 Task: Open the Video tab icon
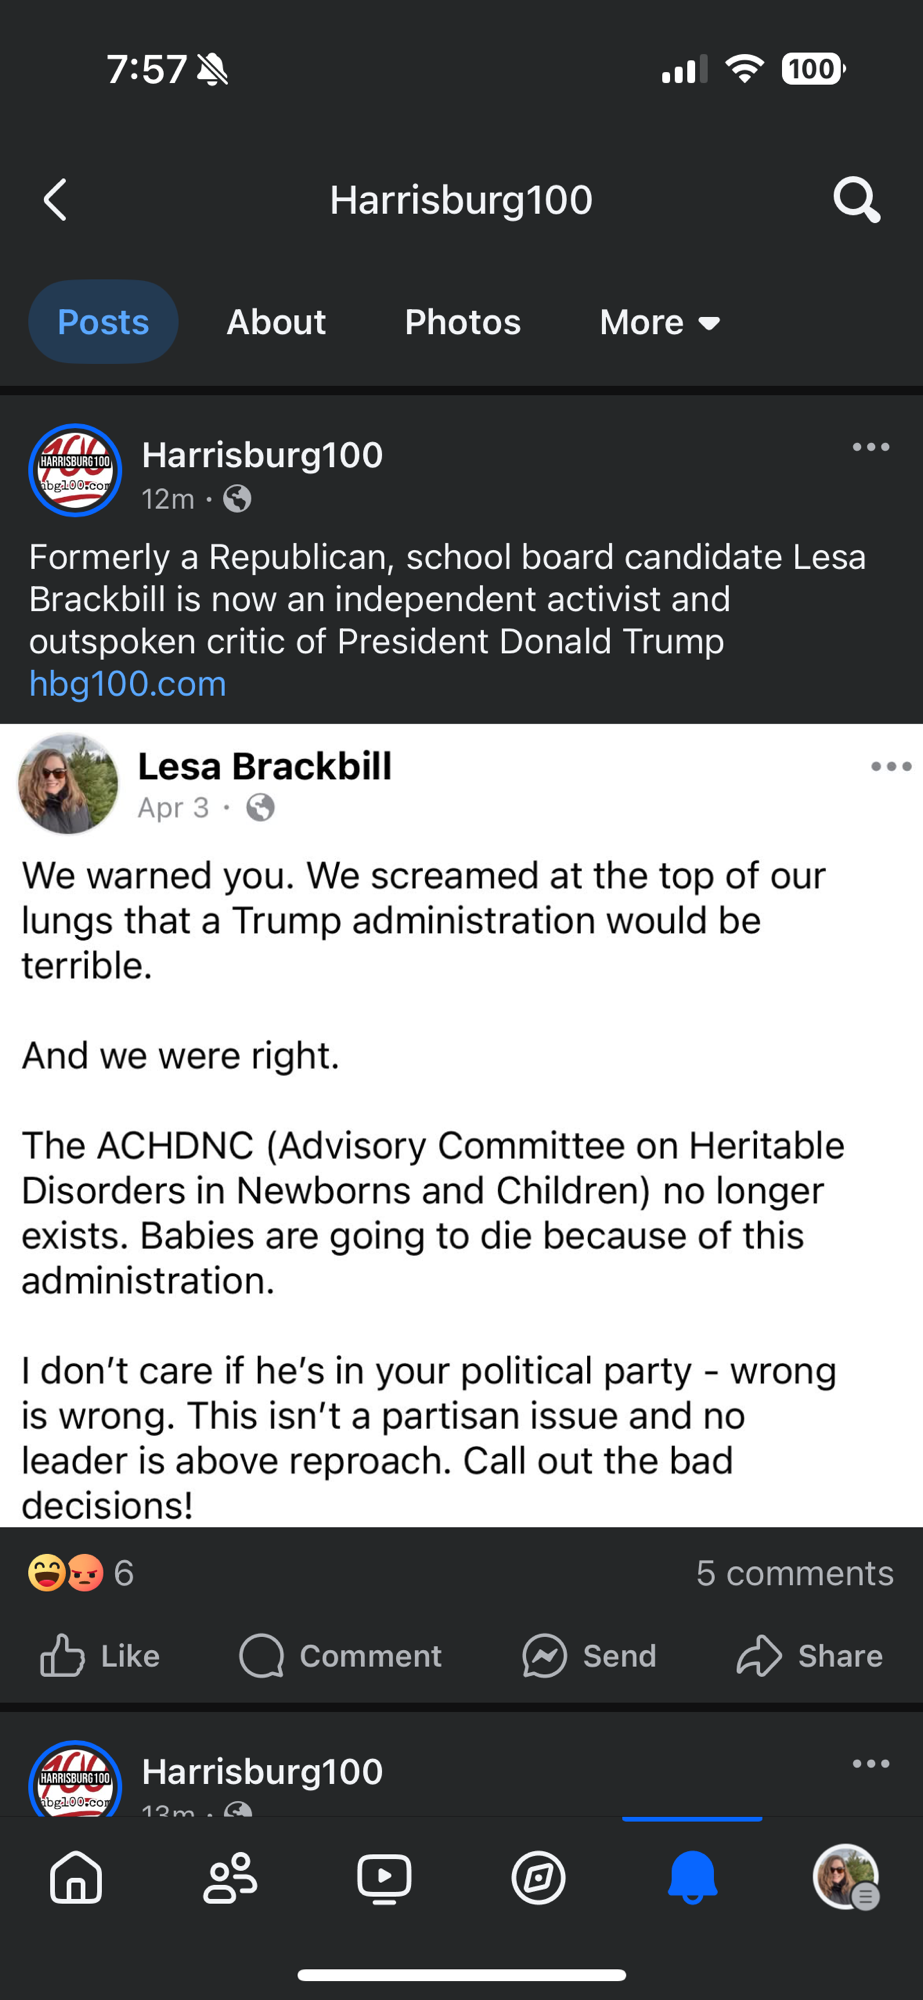tap(384, 1877)
